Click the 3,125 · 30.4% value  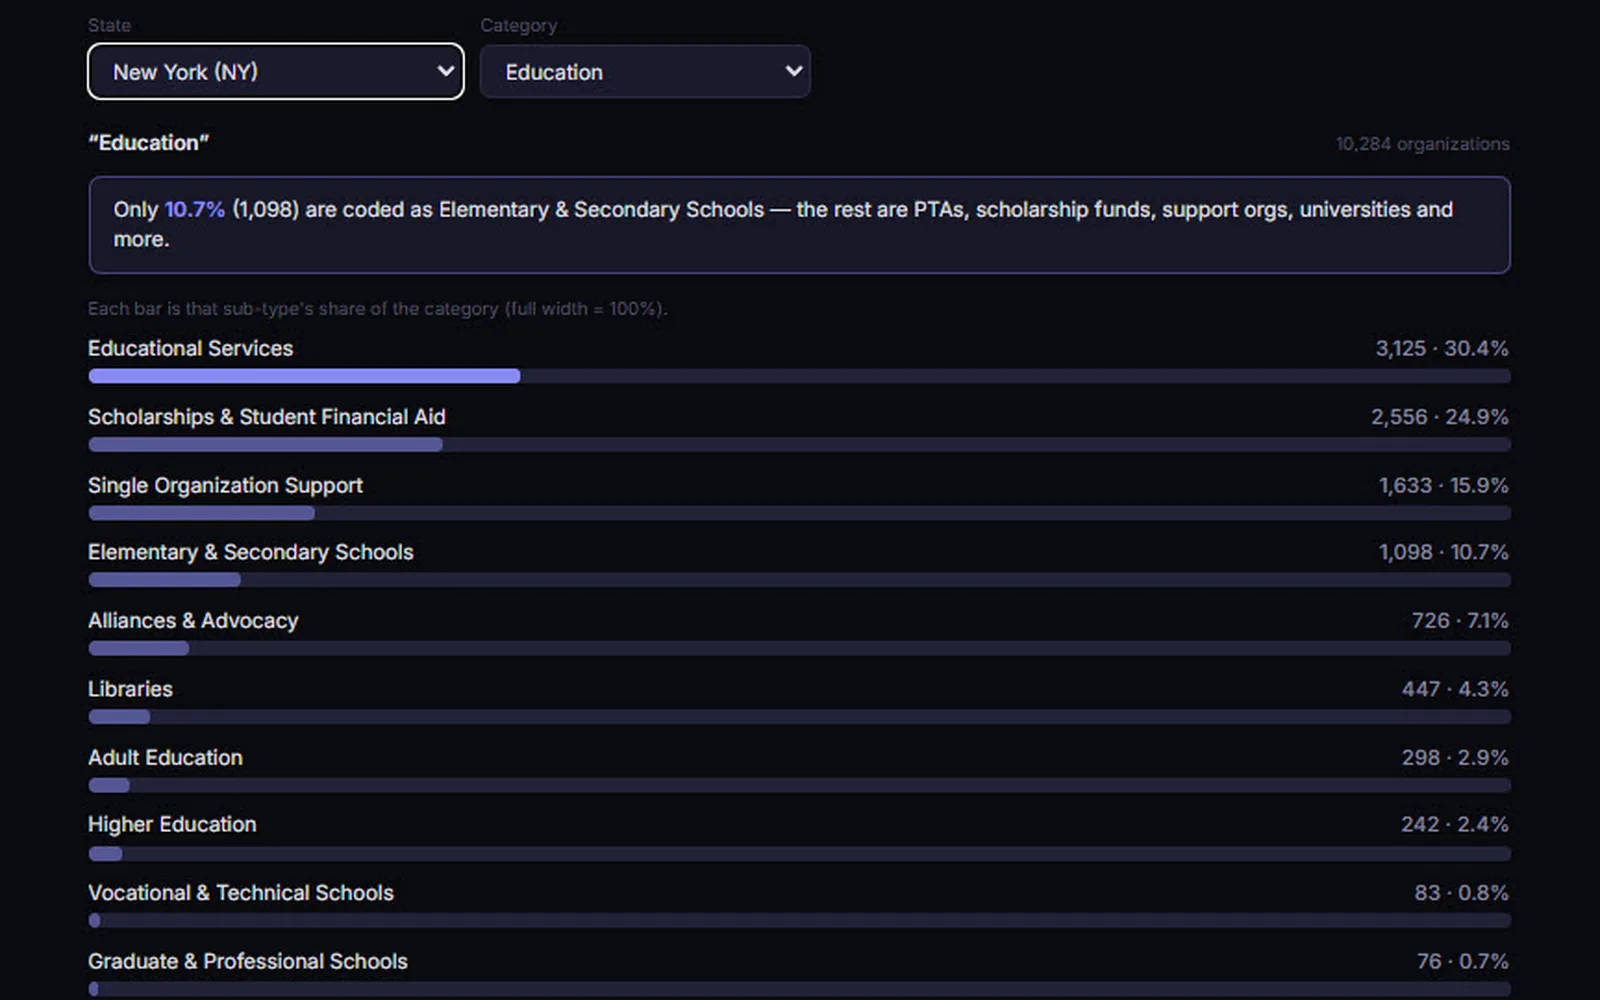click(1441, 349)
